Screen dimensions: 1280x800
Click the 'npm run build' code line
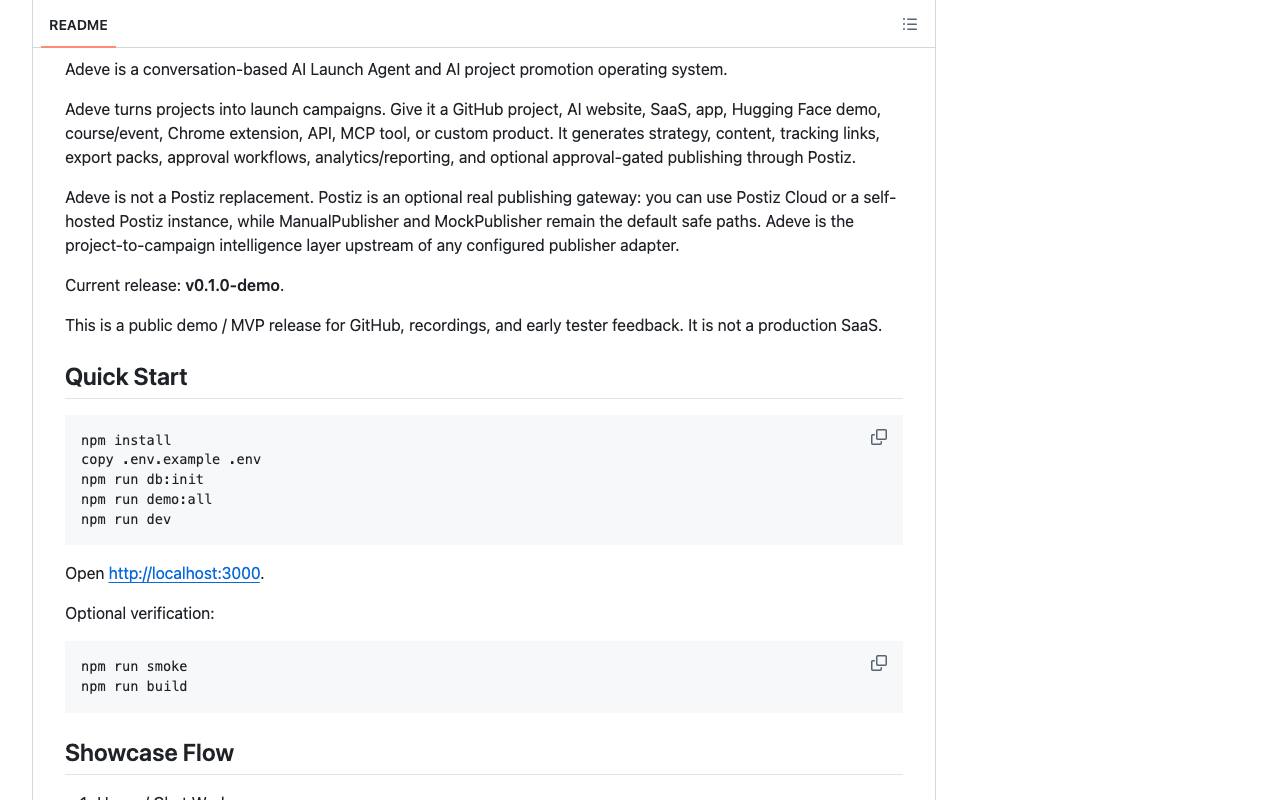134,686
